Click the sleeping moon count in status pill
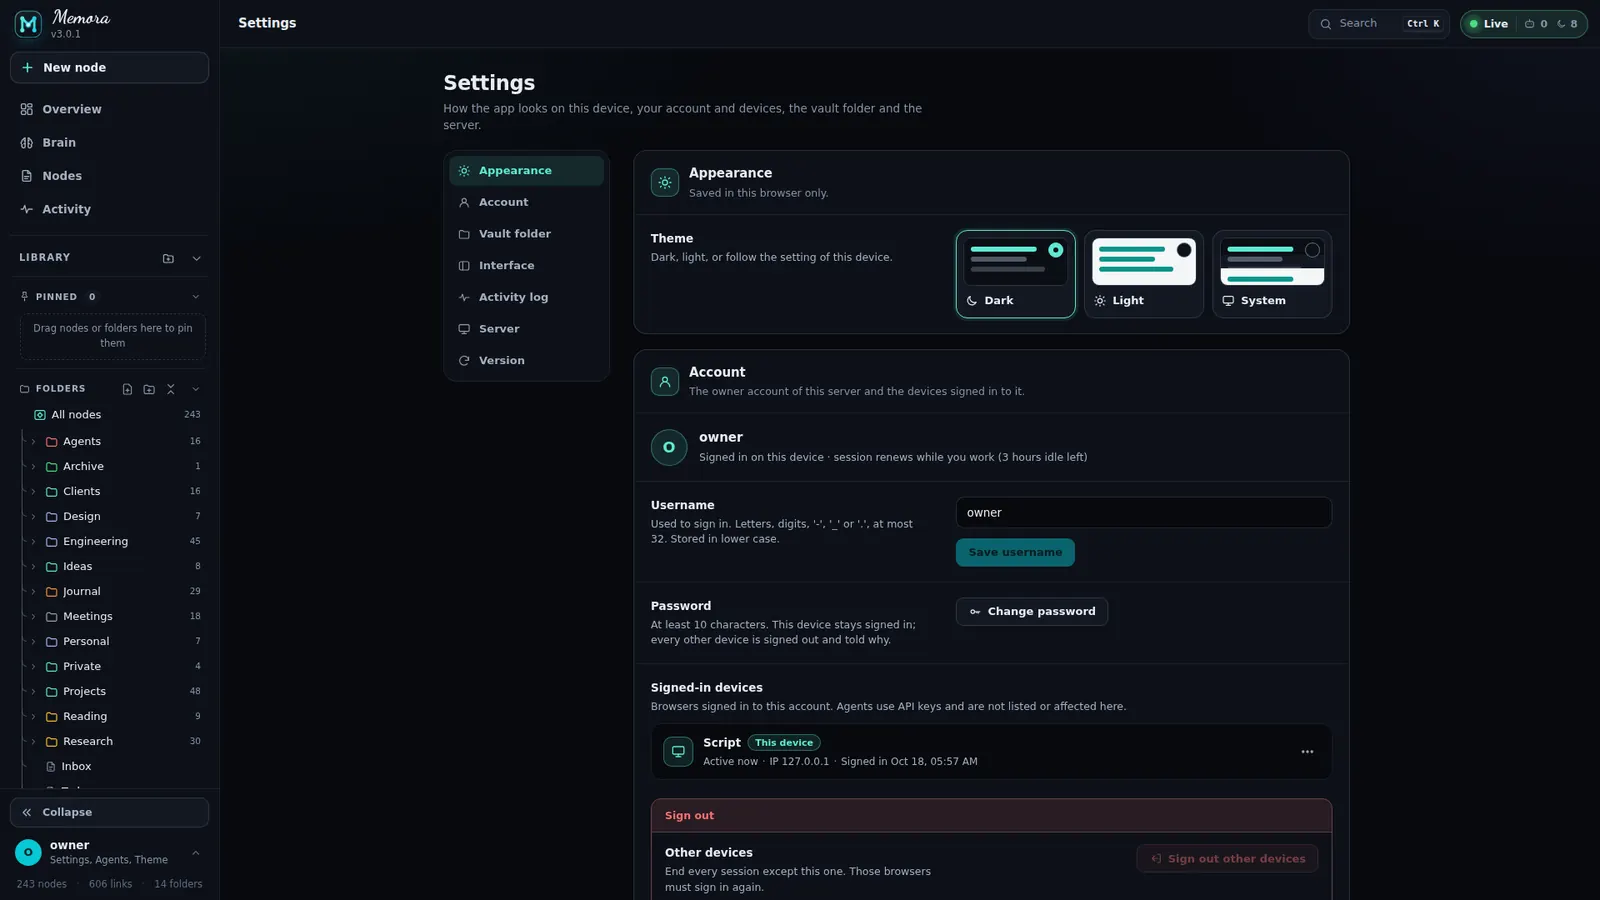The height and width of the screenshot is (900, 1600). 1567,24
